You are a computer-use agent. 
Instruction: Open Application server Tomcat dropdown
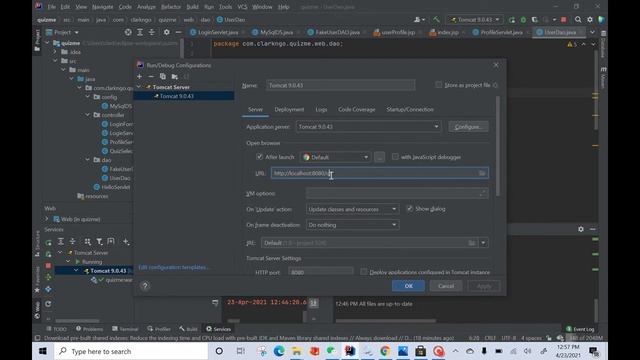368,127
